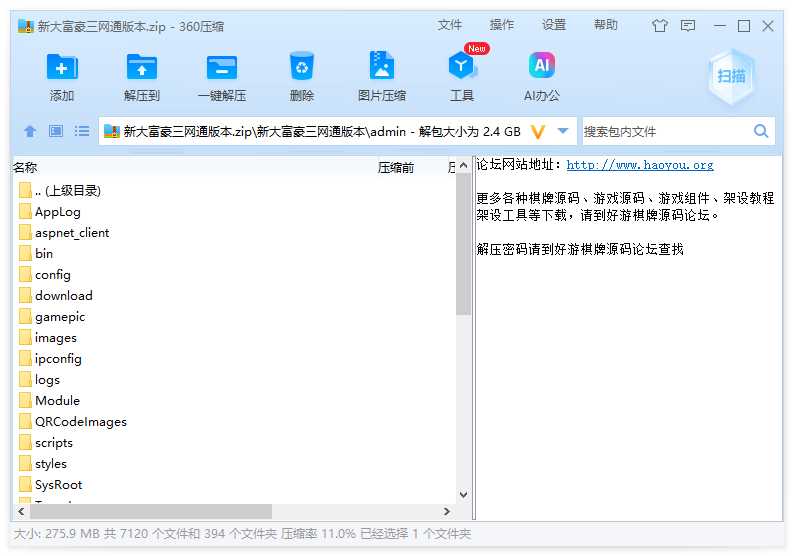Click the vertical scrollbar thumb in the file list
The height and width of the screenshot is (556, 794).
[463, 244]
